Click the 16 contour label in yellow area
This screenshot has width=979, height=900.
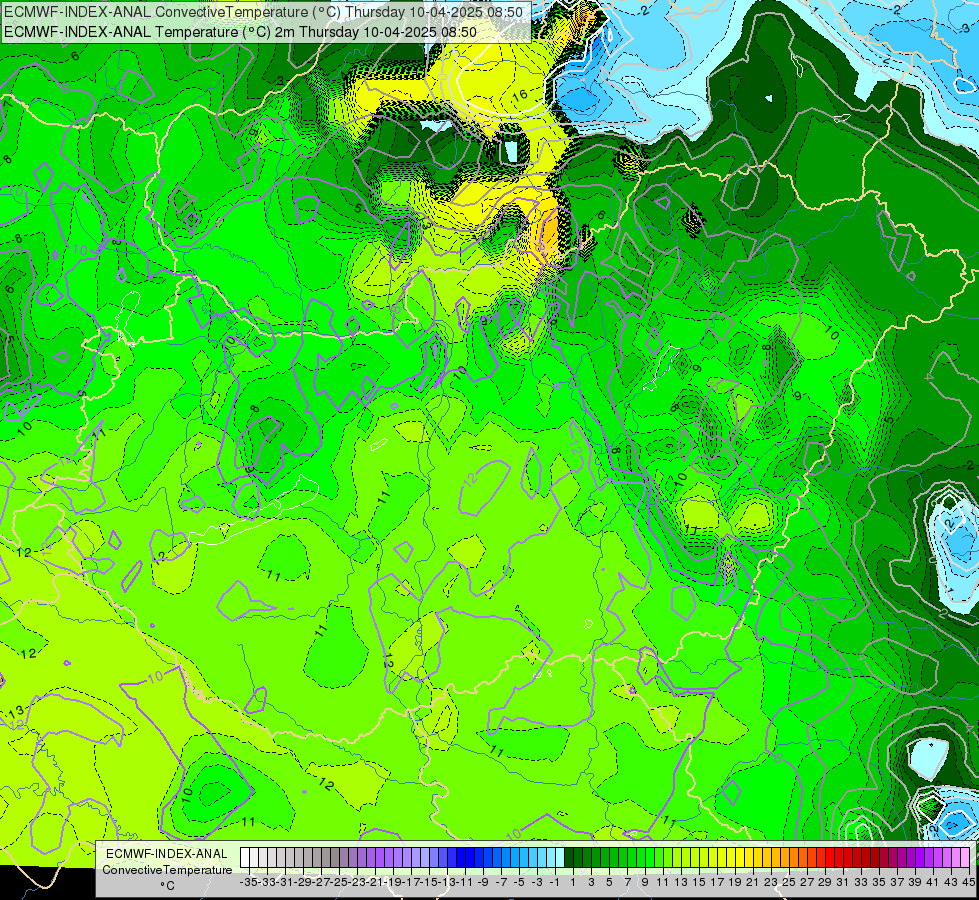click(x=519, y=95)
